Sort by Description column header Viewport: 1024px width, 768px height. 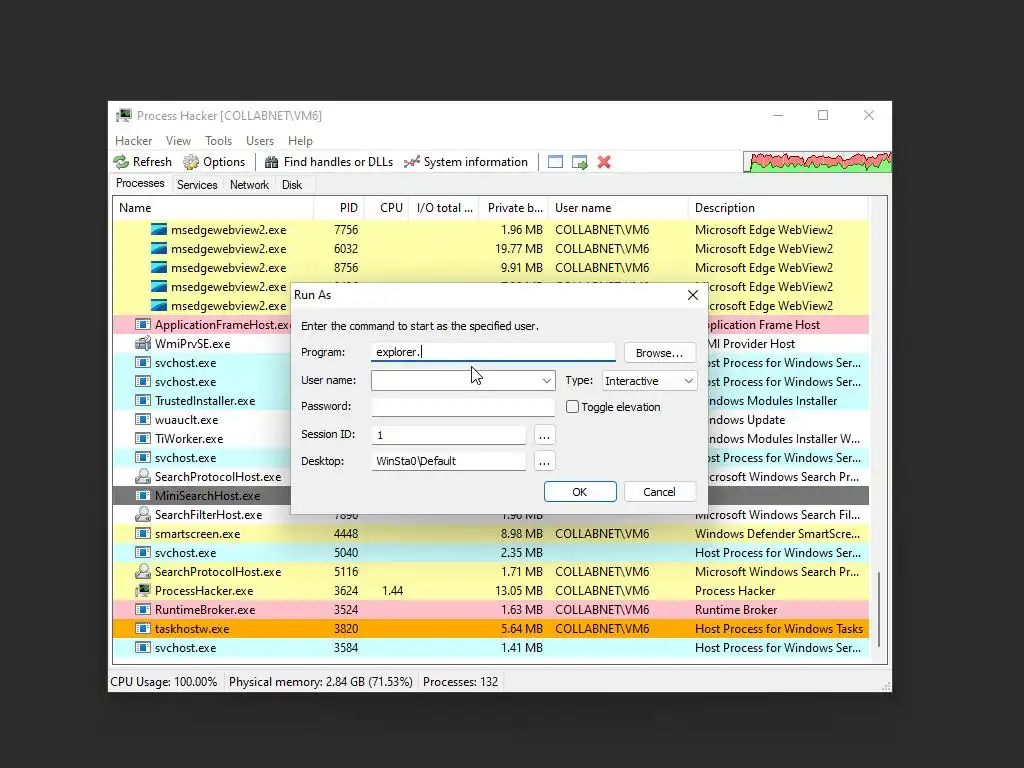[778, 208]
